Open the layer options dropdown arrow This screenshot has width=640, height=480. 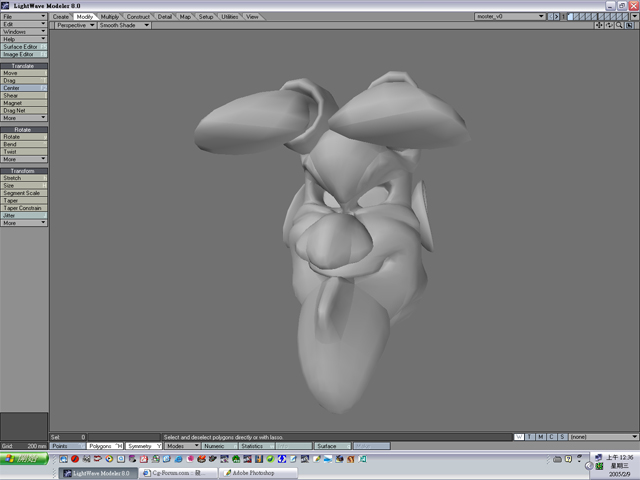click(635, 17)
